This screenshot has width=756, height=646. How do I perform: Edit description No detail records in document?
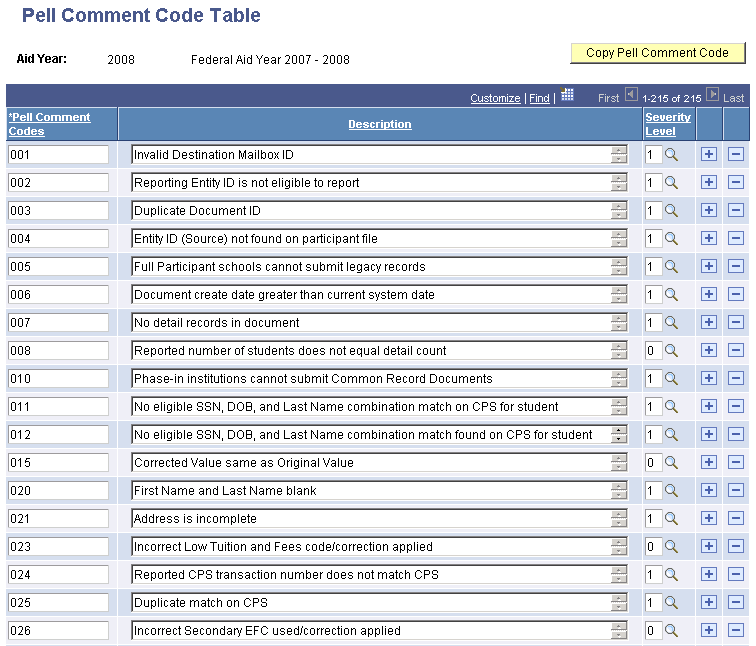[379, 323]
